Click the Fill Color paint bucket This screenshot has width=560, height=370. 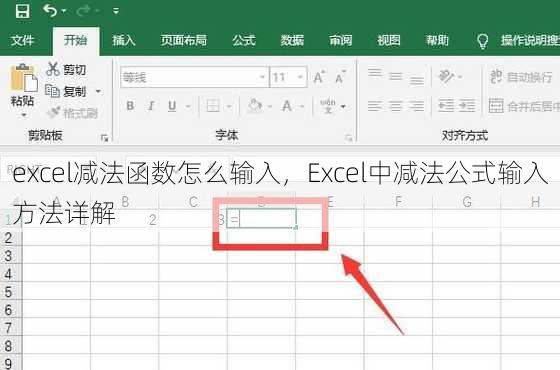[x=255, y=106]
